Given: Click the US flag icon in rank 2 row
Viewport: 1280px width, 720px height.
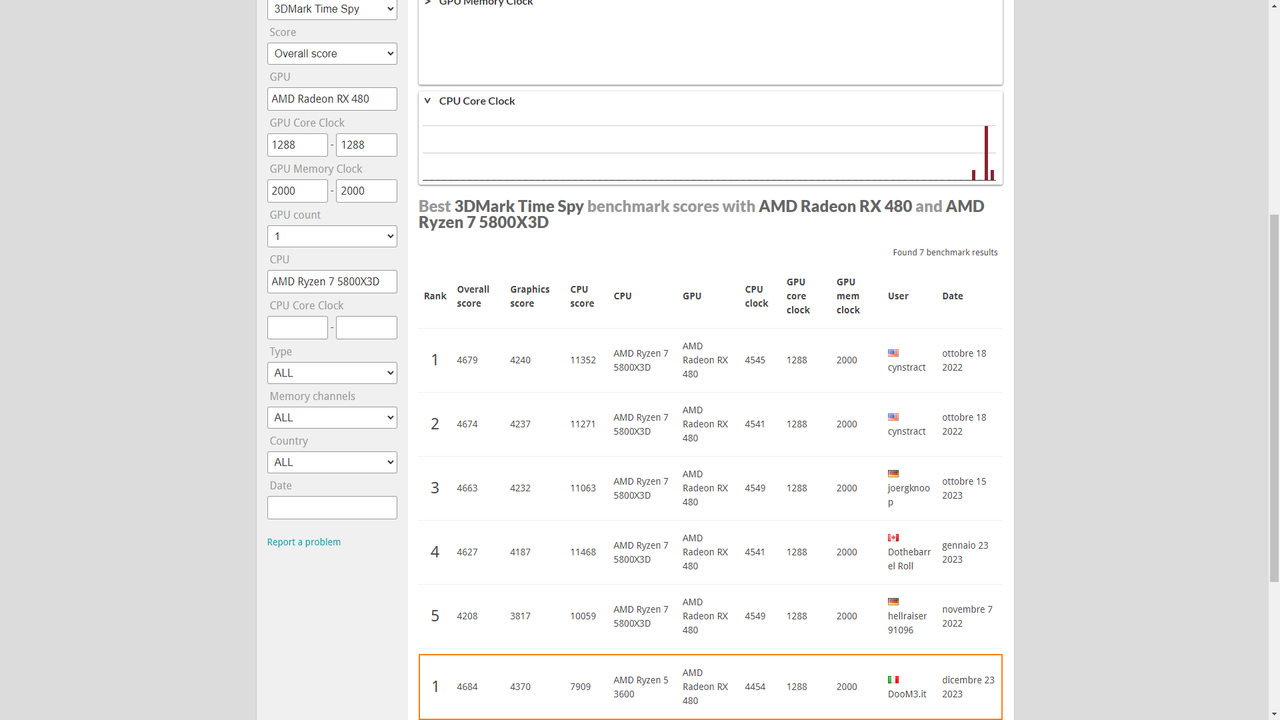Looking at the screenshot, I should tap(893, 417).
